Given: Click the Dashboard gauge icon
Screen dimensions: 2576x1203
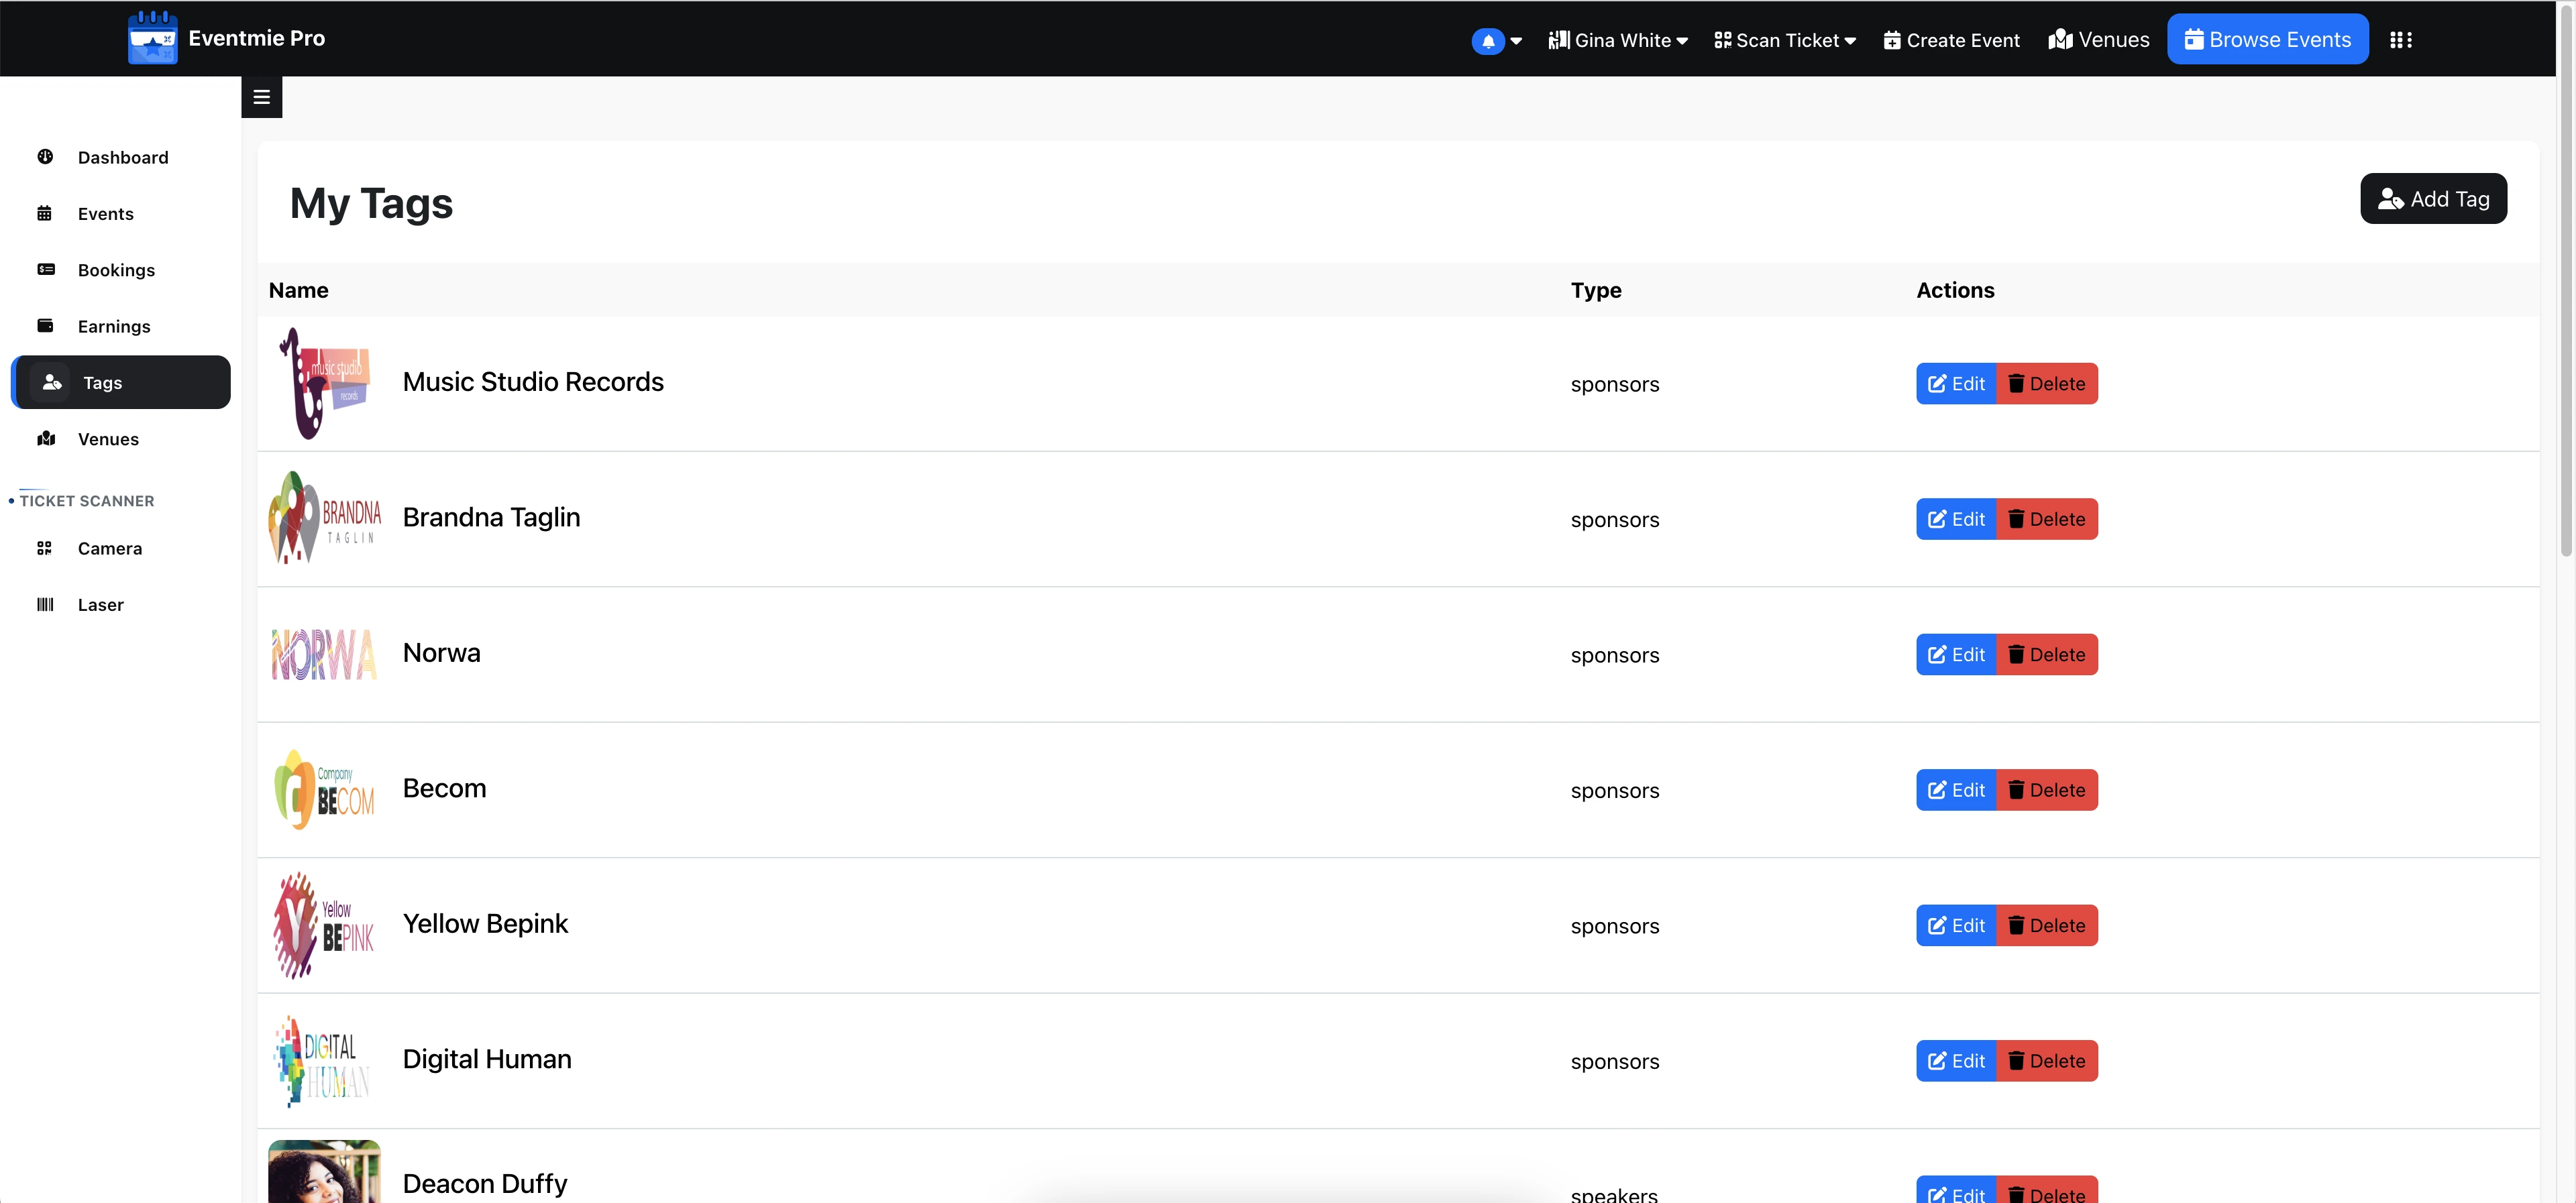Looking at the screenshot, I should (x=45, y=156).
